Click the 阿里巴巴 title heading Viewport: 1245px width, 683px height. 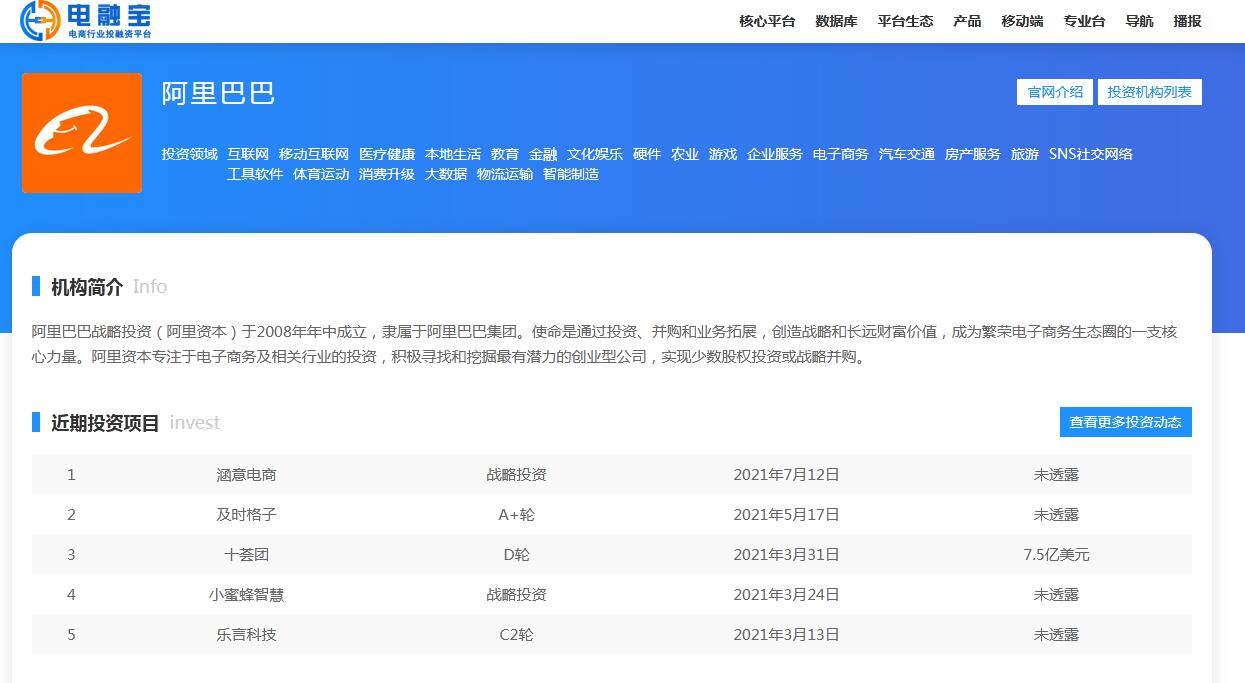[x=218, y=93]
